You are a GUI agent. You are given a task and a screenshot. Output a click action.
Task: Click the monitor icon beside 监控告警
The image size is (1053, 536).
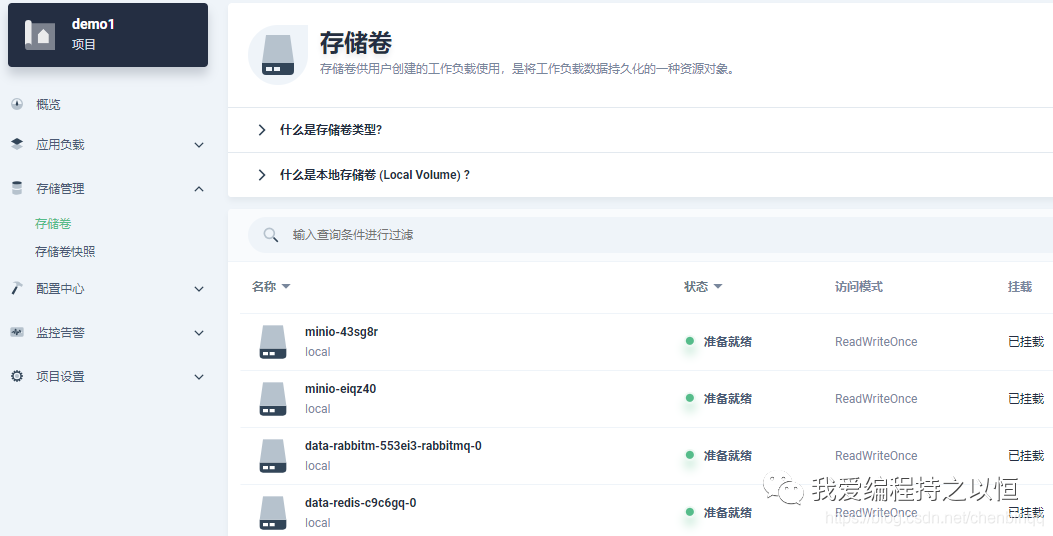(x=17, y=332)
